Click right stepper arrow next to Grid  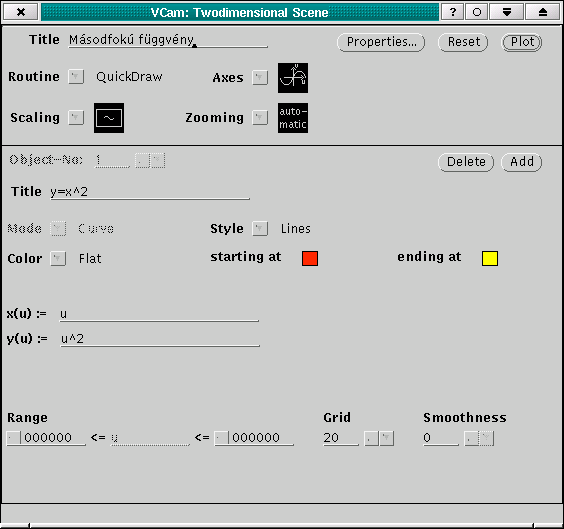tap(387, 438)
